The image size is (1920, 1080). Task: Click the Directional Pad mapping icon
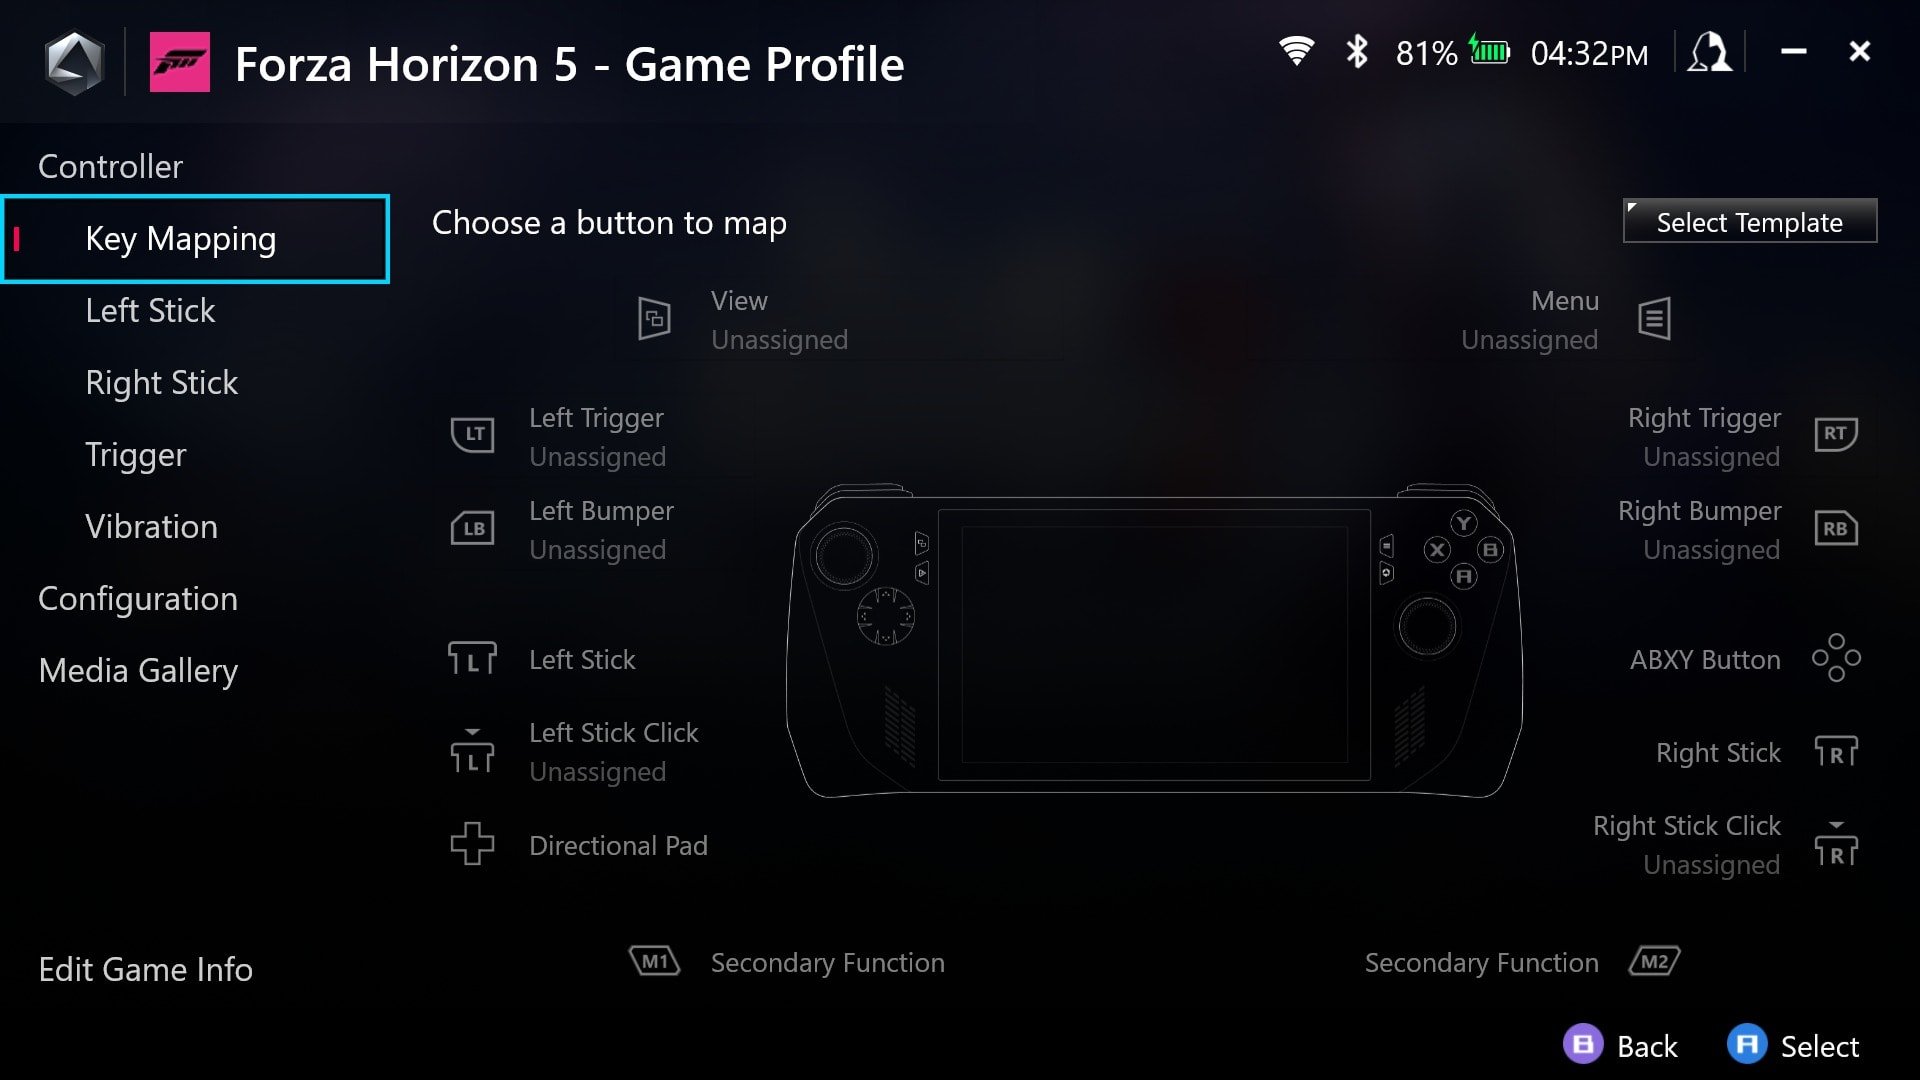click(471, 844)
